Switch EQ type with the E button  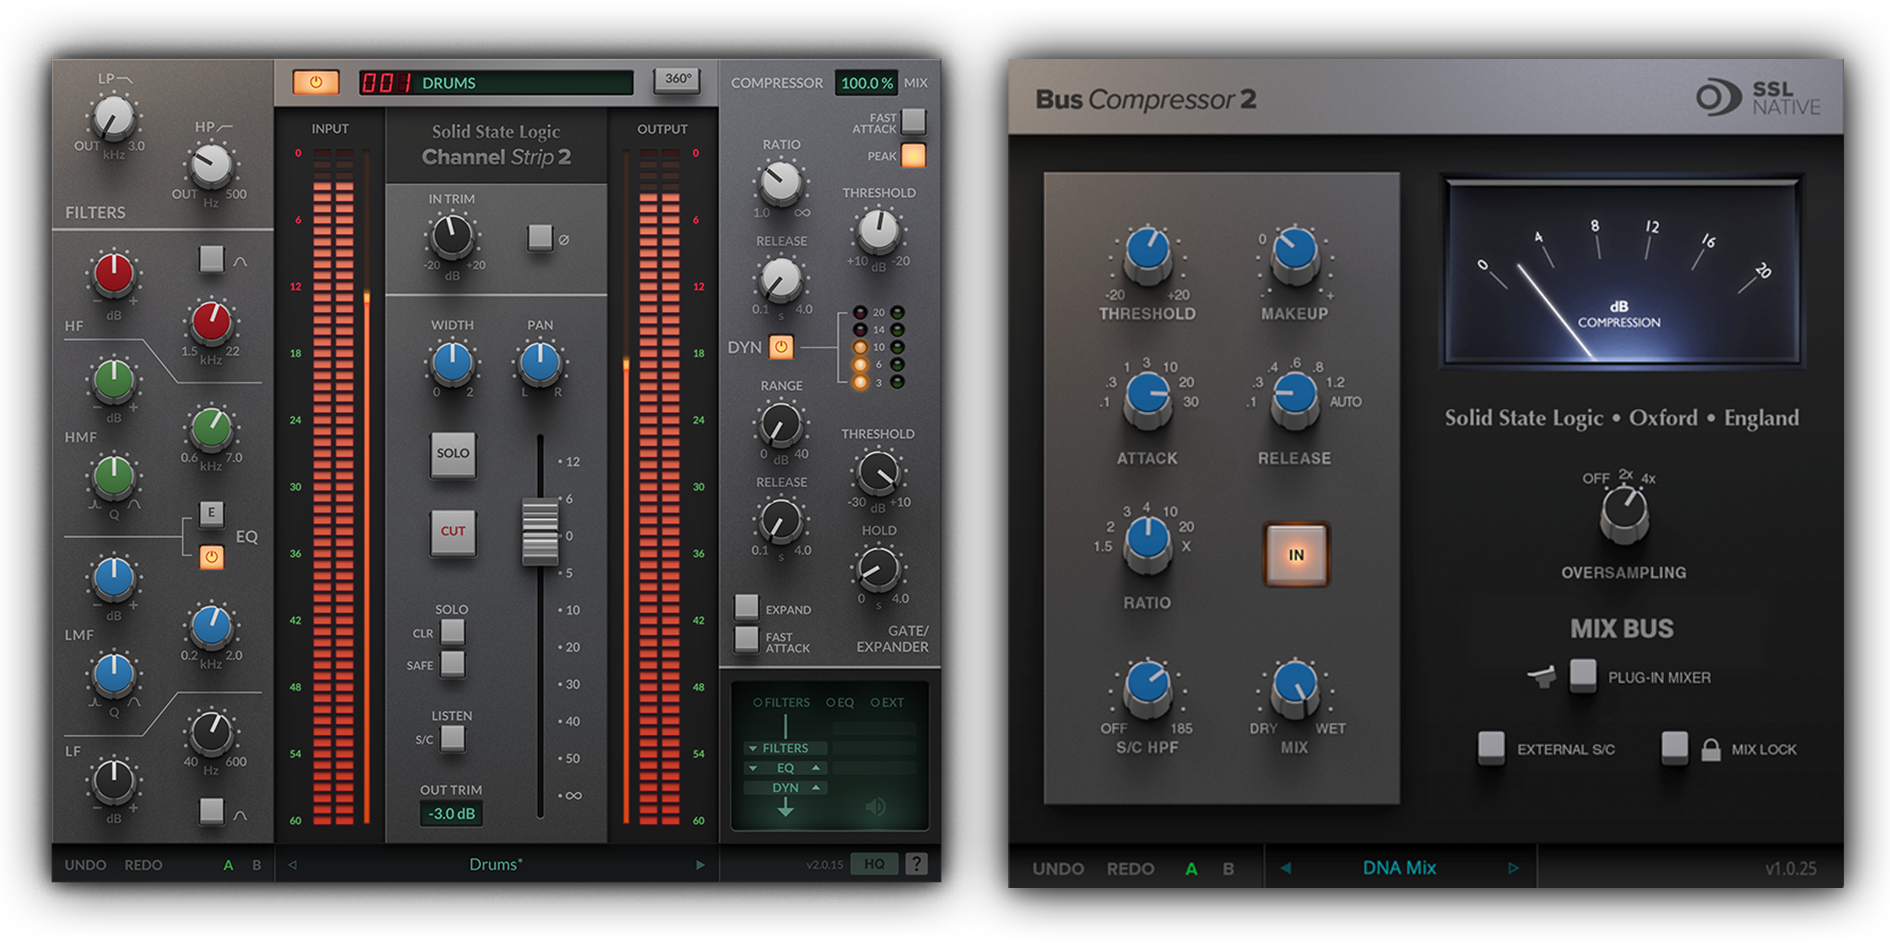211,512
